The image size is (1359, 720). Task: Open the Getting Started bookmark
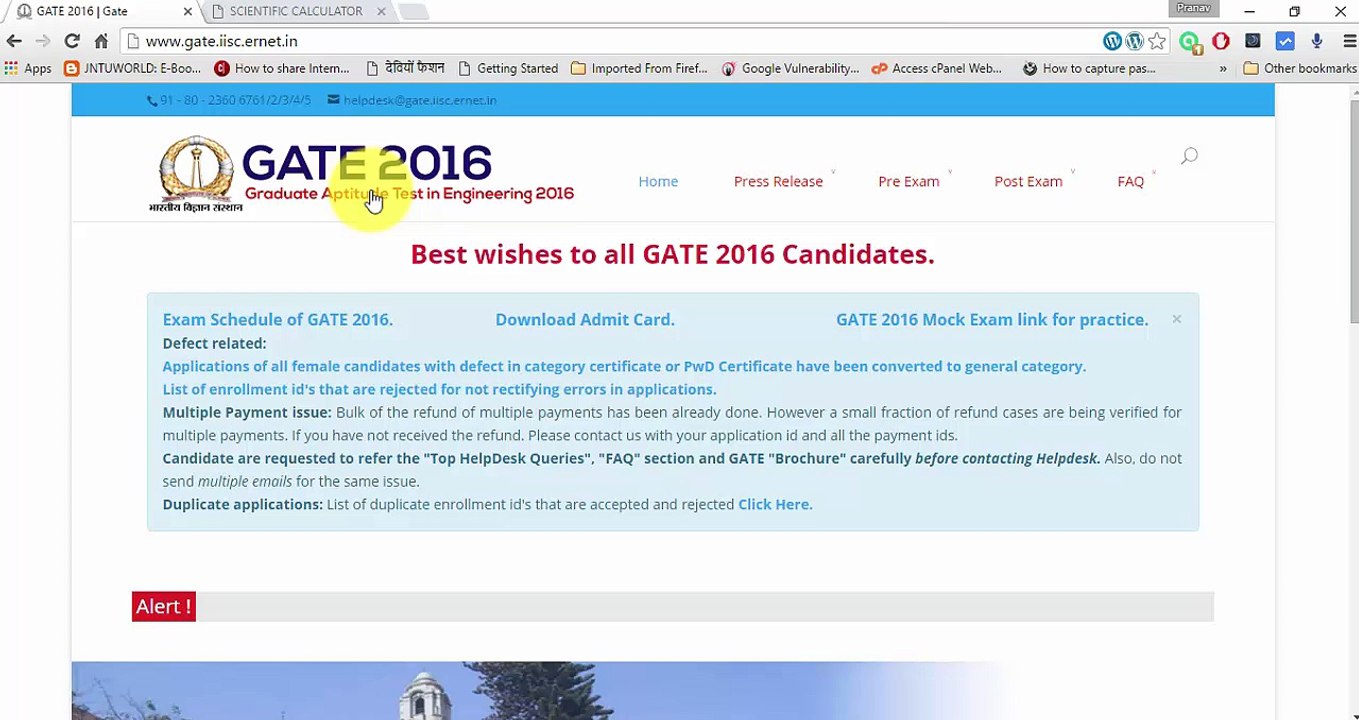pos(508,68)
